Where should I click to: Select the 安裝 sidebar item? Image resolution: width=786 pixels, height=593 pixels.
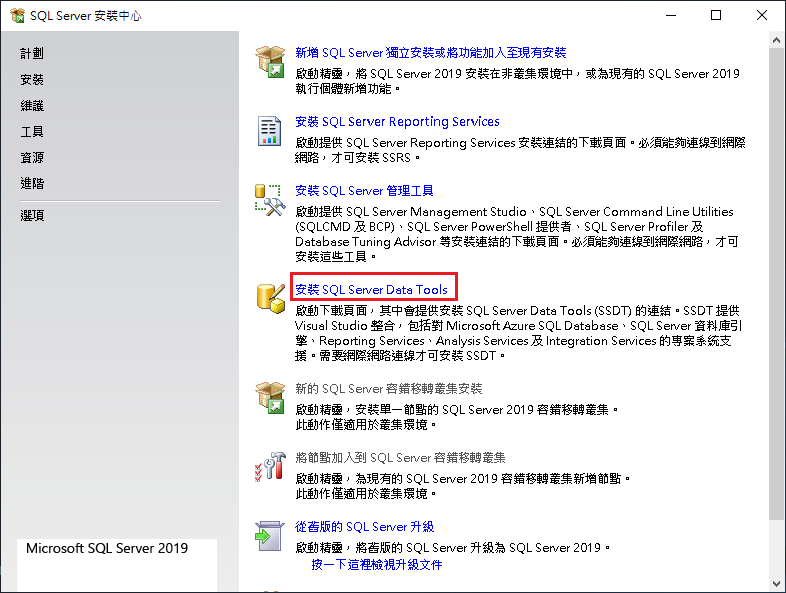[x=32, y=79]
